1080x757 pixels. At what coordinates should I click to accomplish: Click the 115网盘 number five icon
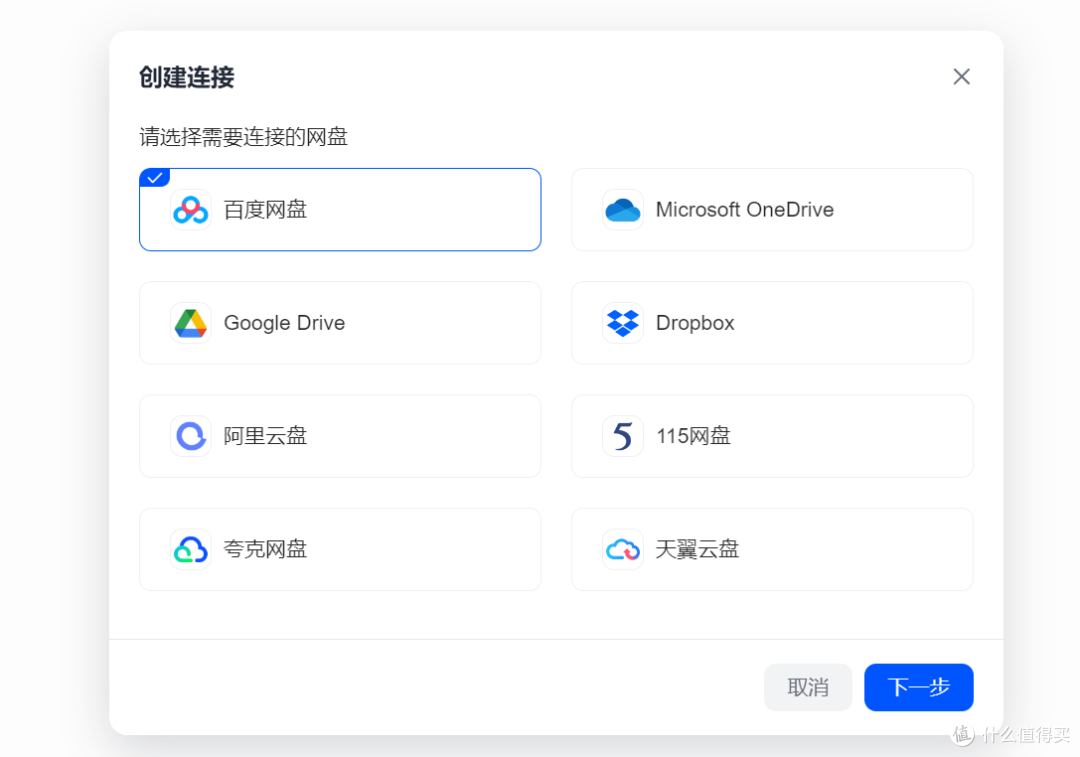[x=623, y=436]
